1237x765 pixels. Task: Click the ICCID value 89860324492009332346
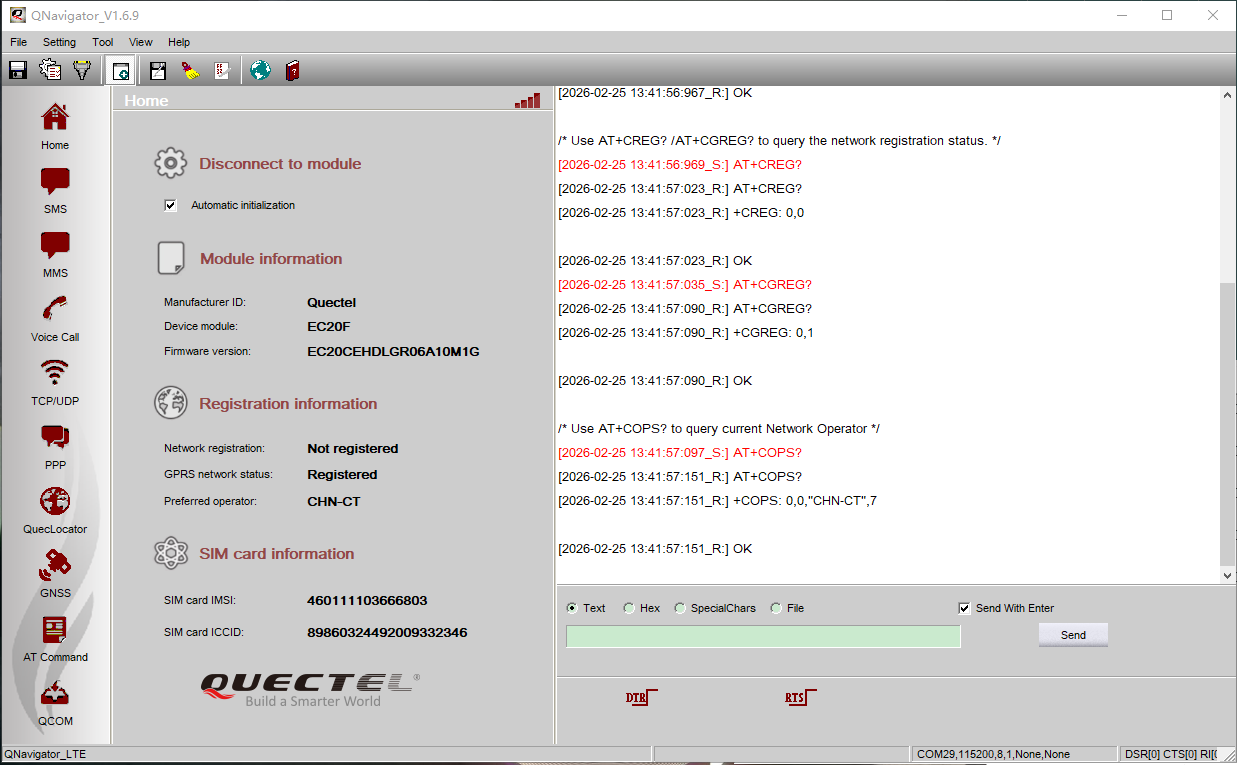tap(387, 632)
